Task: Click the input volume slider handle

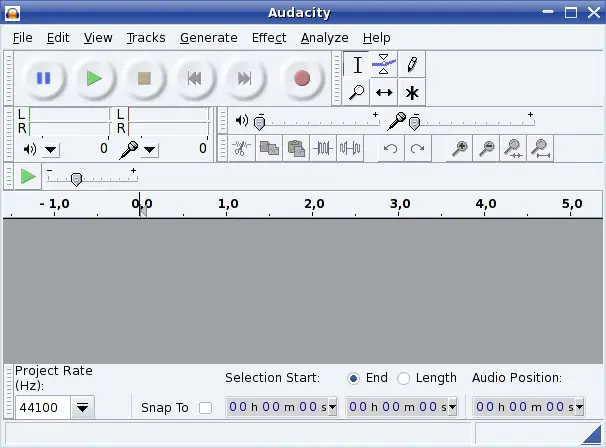Action: [x=414, y=123]
